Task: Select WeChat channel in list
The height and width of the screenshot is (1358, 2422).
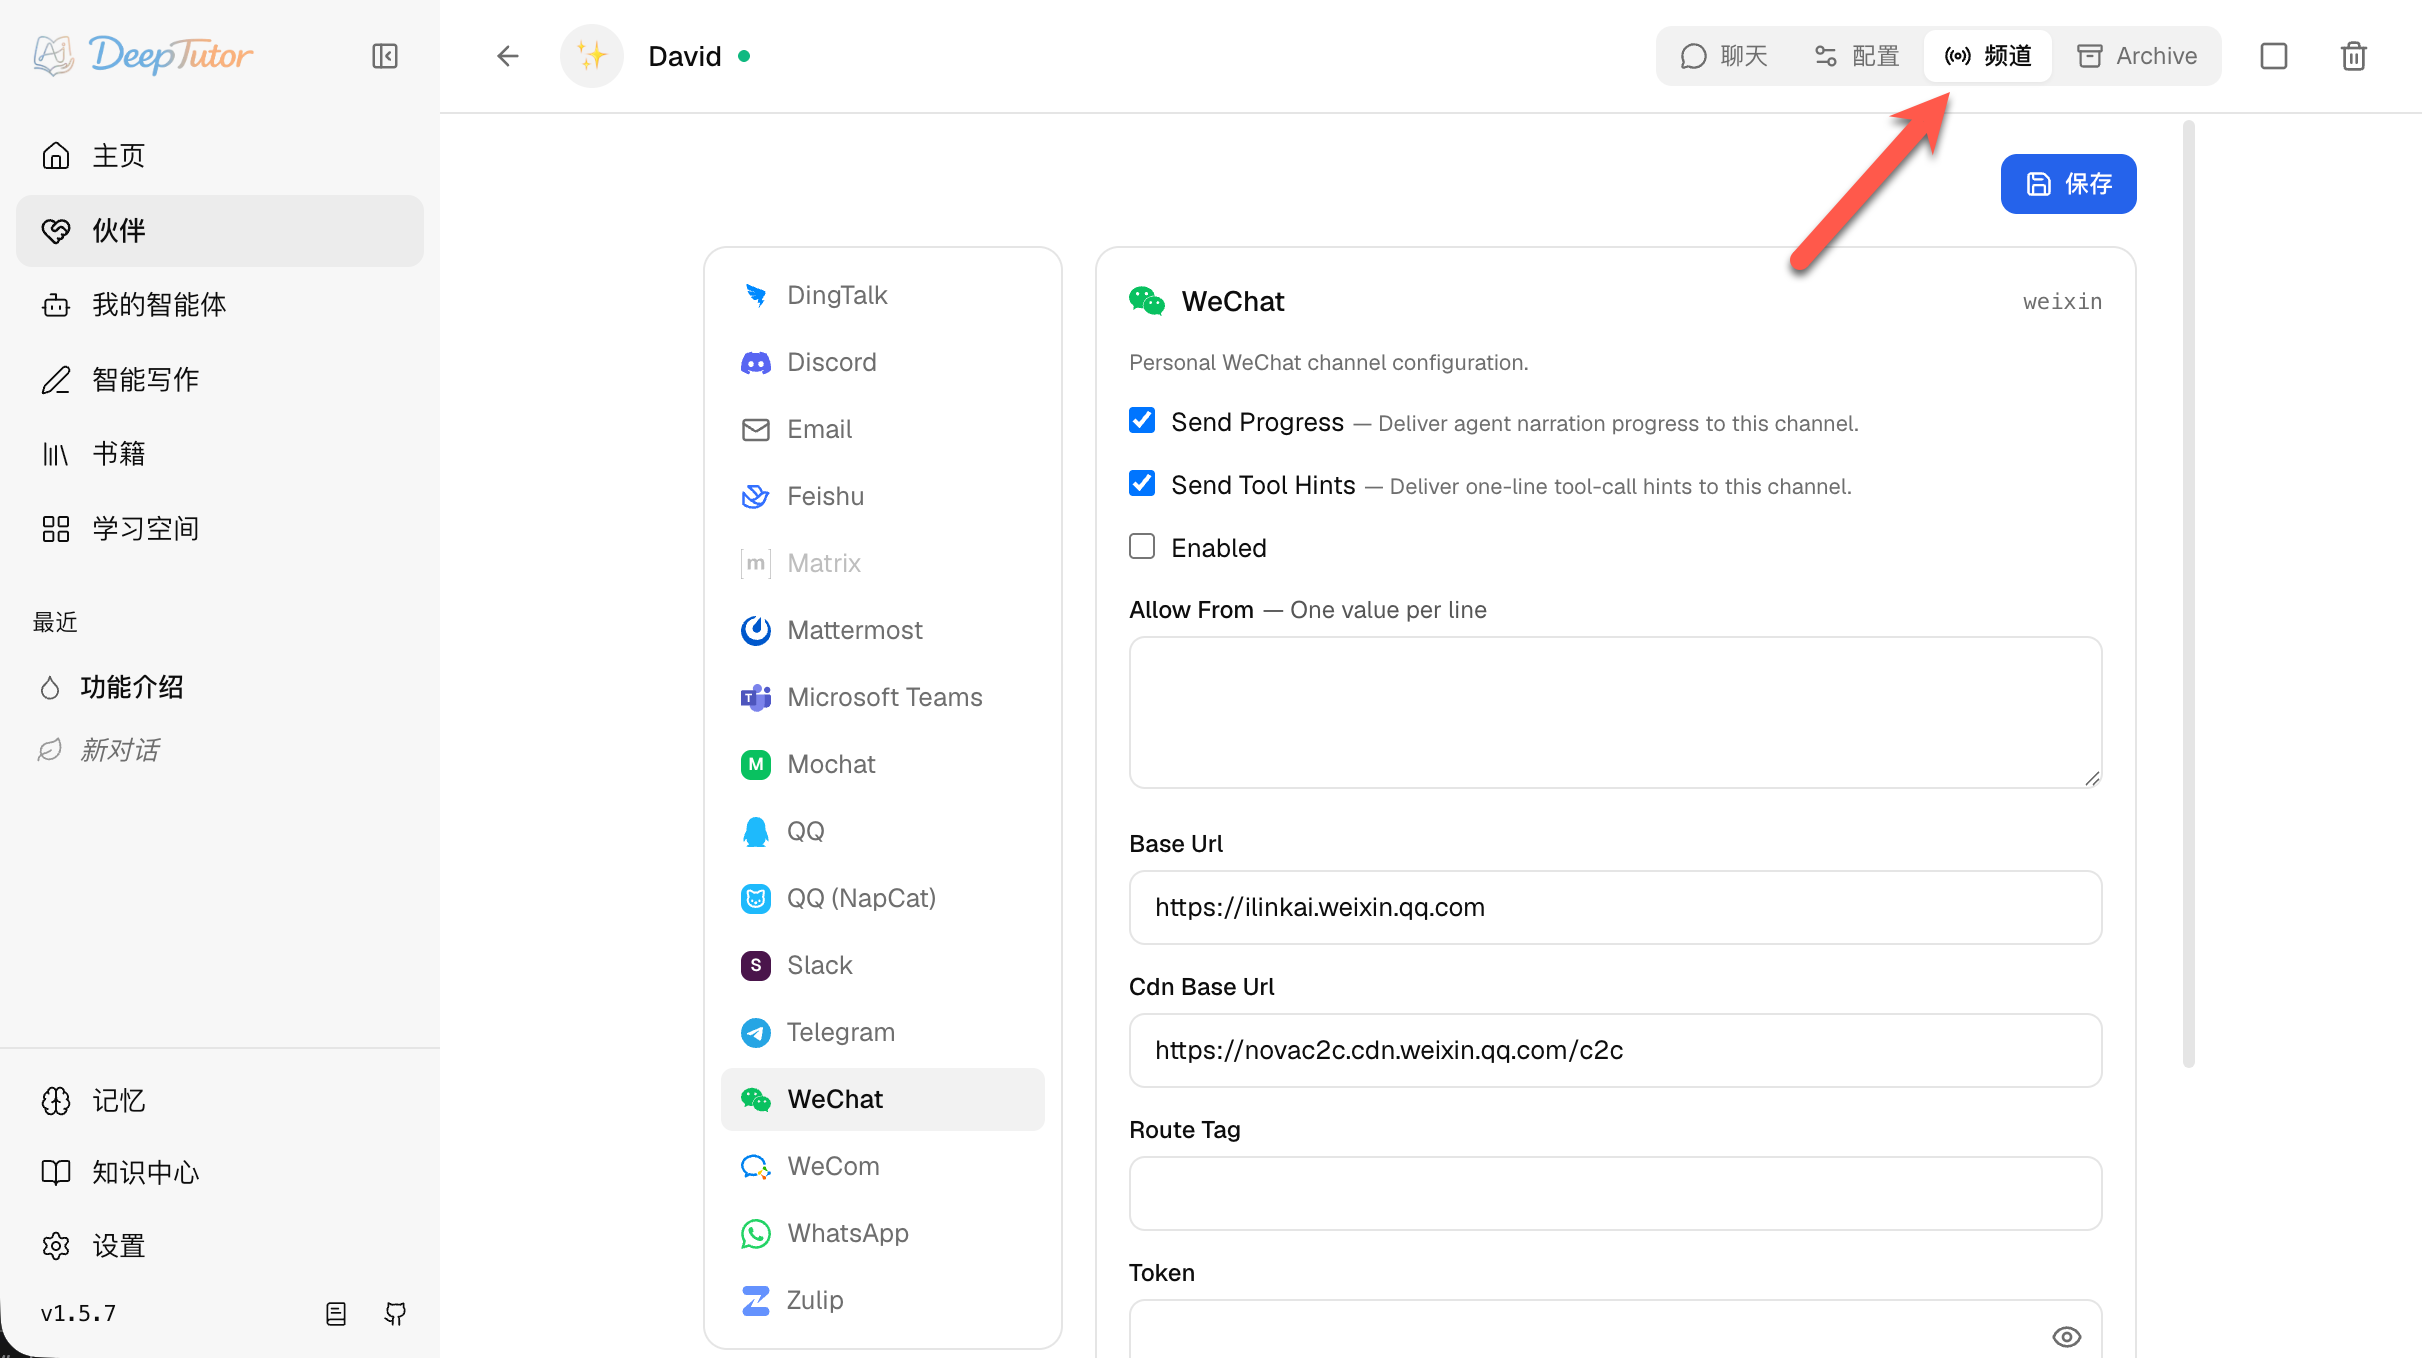Action: pyautogui.click(x=883, y=1099)
